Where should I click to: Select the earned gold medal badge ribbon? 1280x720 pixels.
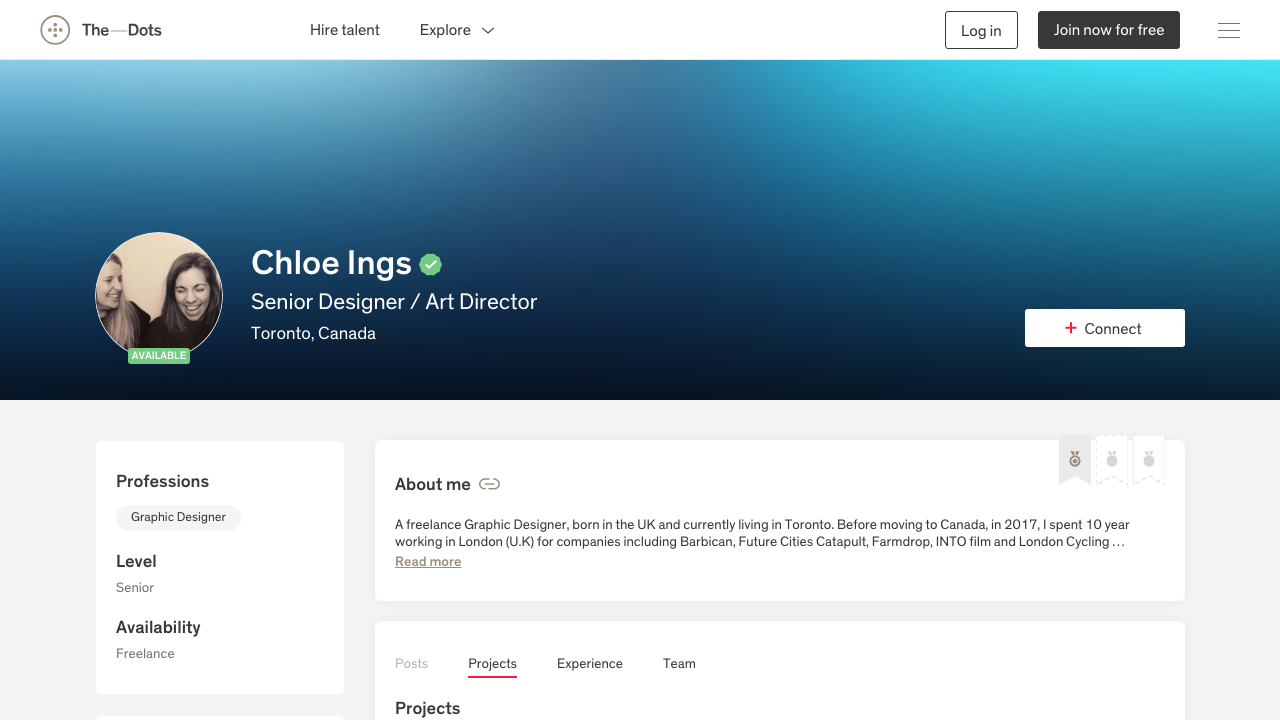click(x=1074, y=459)
